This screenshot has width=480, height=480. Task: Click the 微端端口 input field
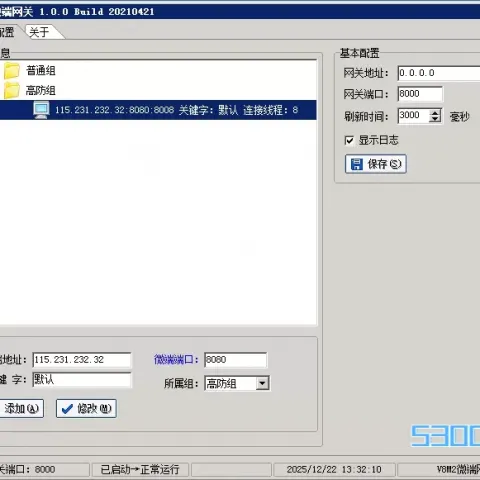[x=235, y=360]
